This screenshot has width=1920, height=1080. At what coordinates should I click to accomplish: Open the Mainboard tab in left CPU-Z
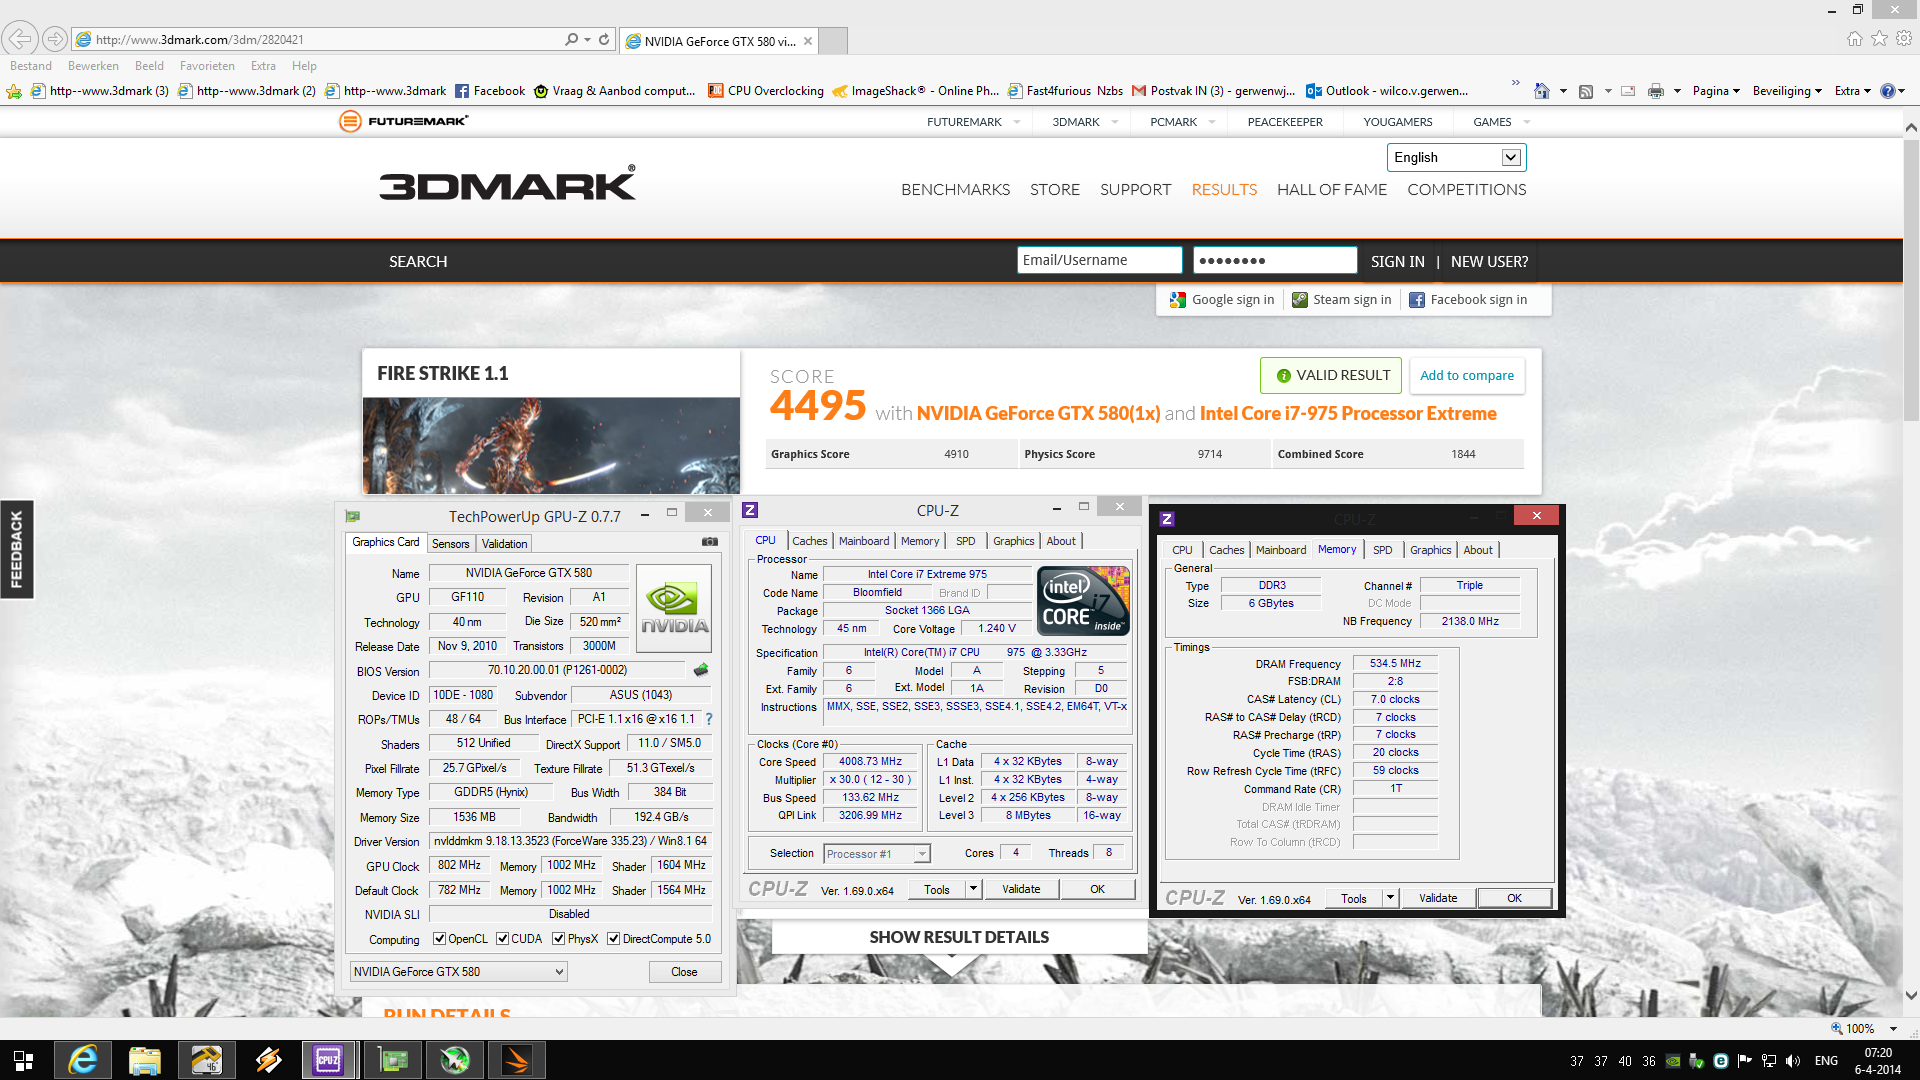click(864, 541)
